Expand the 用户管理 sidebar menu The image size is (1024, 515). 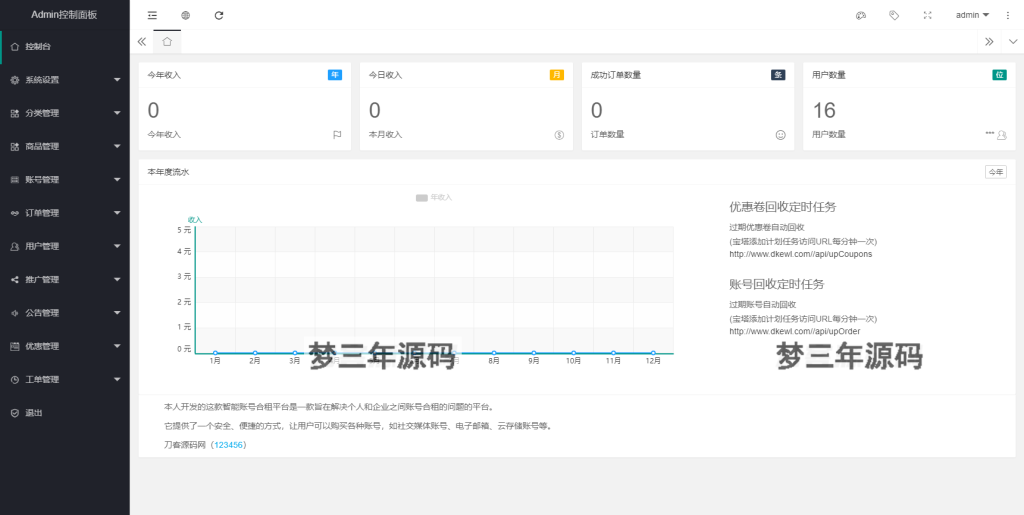pyautogui.click(x=65, y=246)
